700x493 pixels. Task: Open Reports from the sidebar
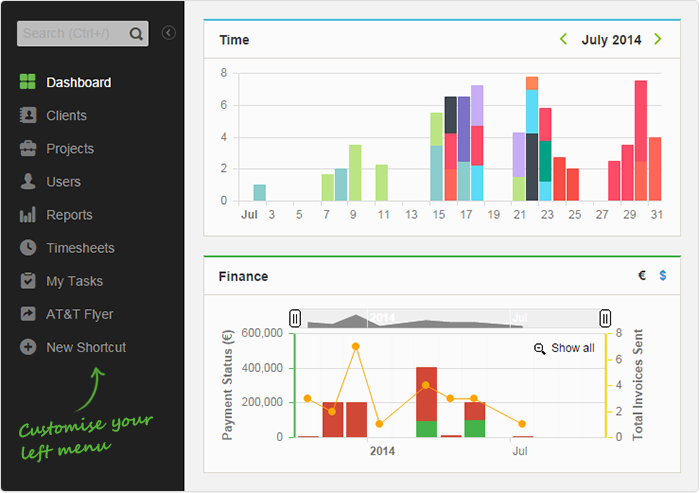(69, 215)
